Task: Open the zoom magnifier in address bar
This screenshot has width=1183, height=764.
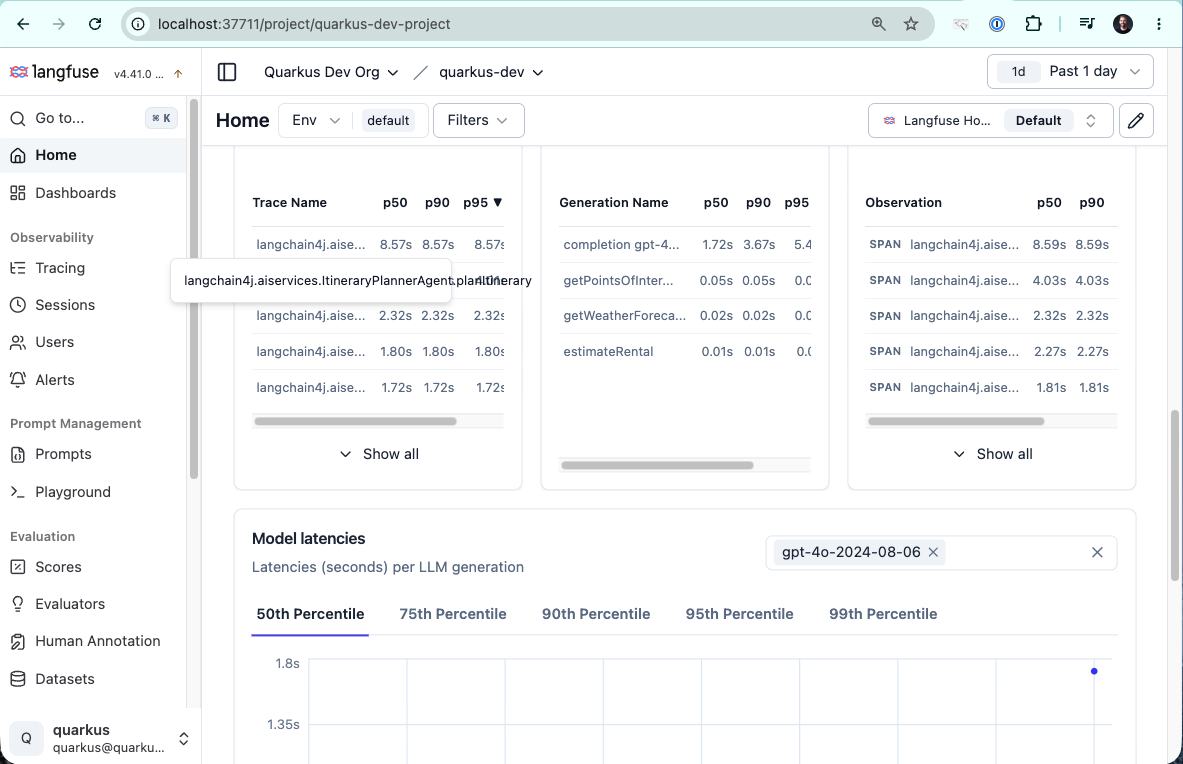Action: pos(878,24)
